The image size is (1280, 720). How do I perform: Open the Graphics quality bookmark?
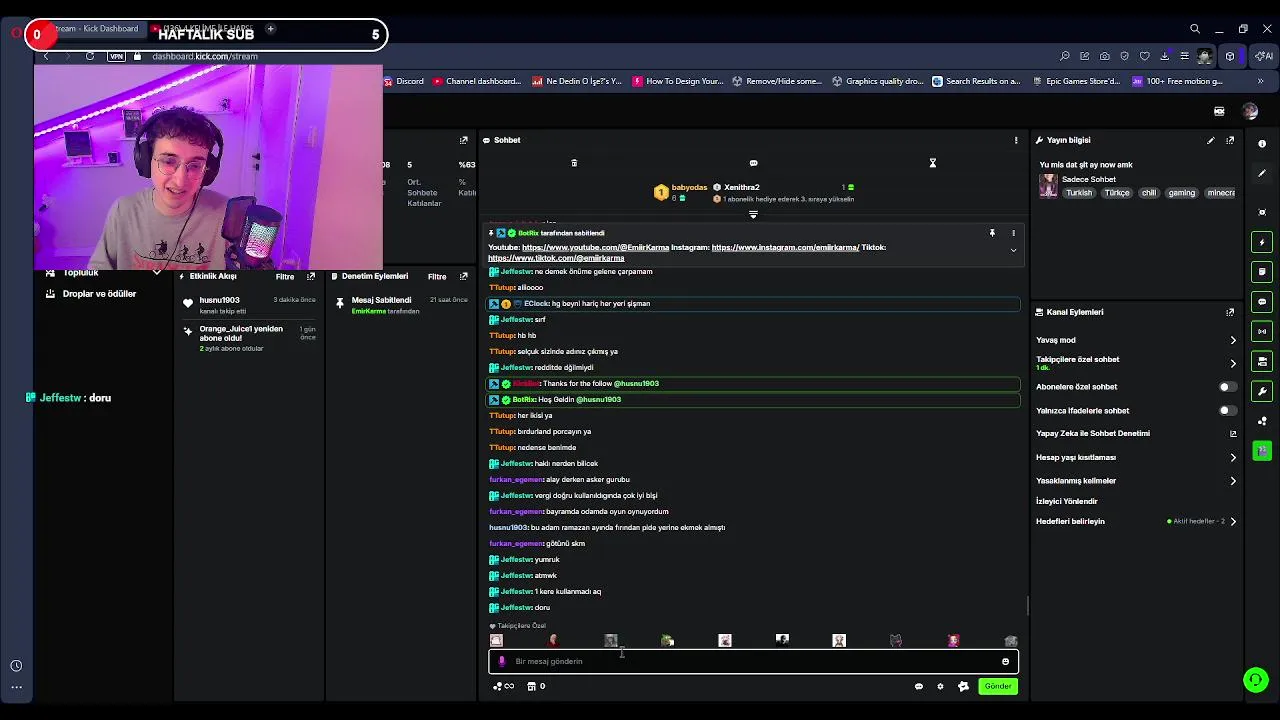click(x=878, y=81)
